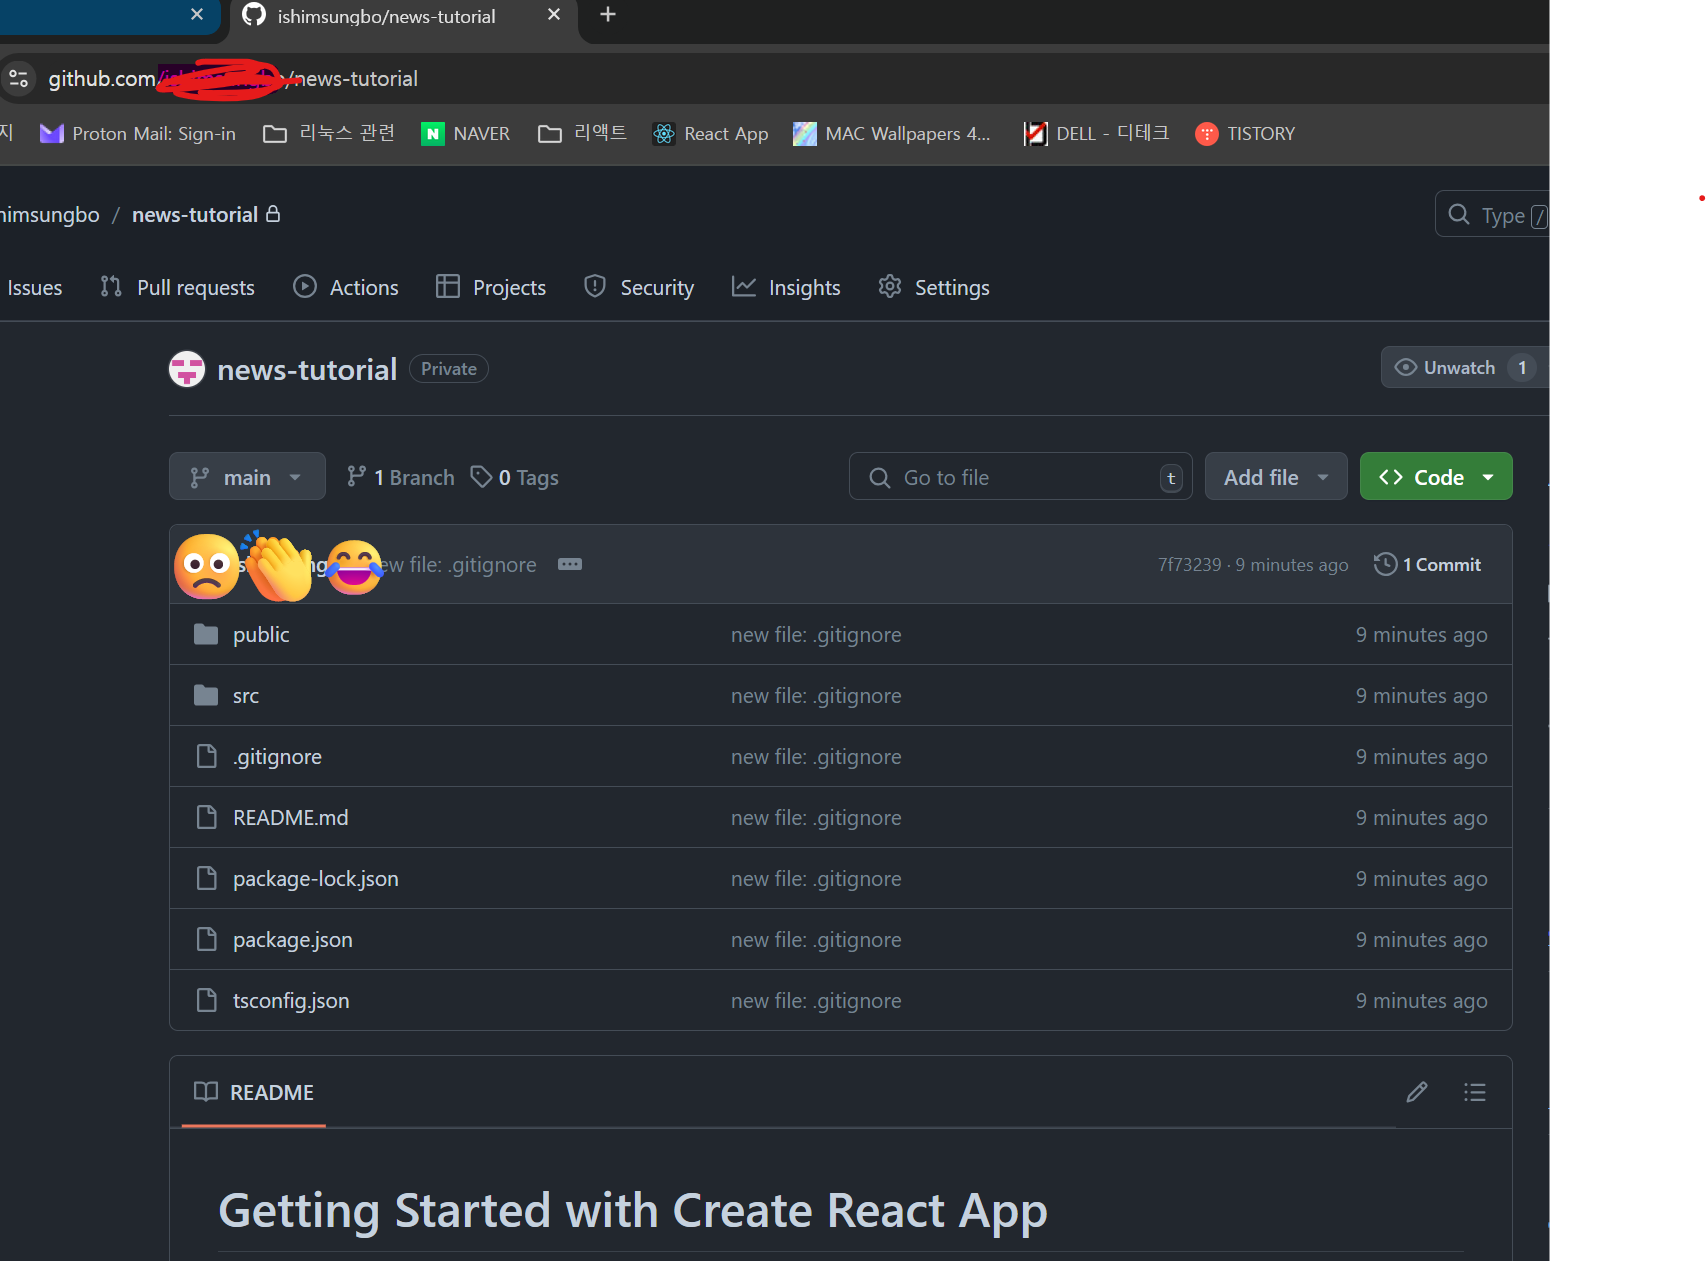Click the Go to file search box
The image size is (1706, 1261).
pyautogui.click(x=1021, y=477)
